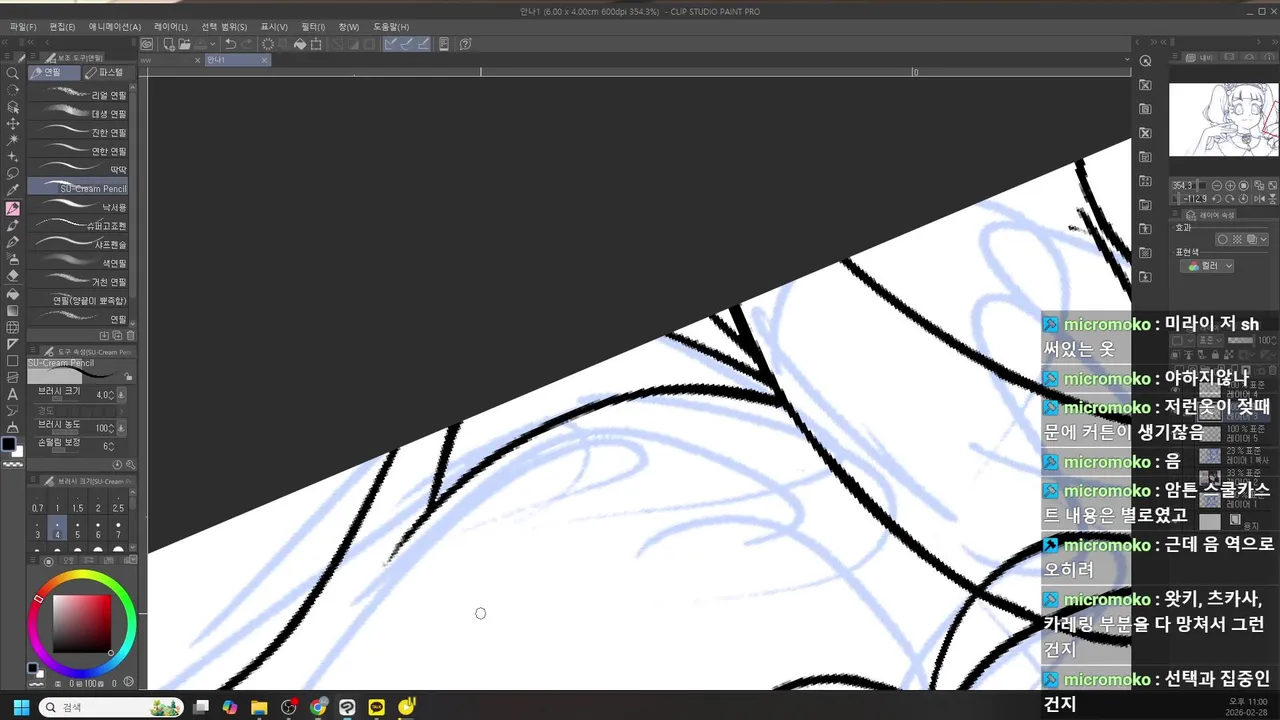Toggle the lock icon in tool property
Viewport: 1280px width, 720px height.
[x=128, y=376]
